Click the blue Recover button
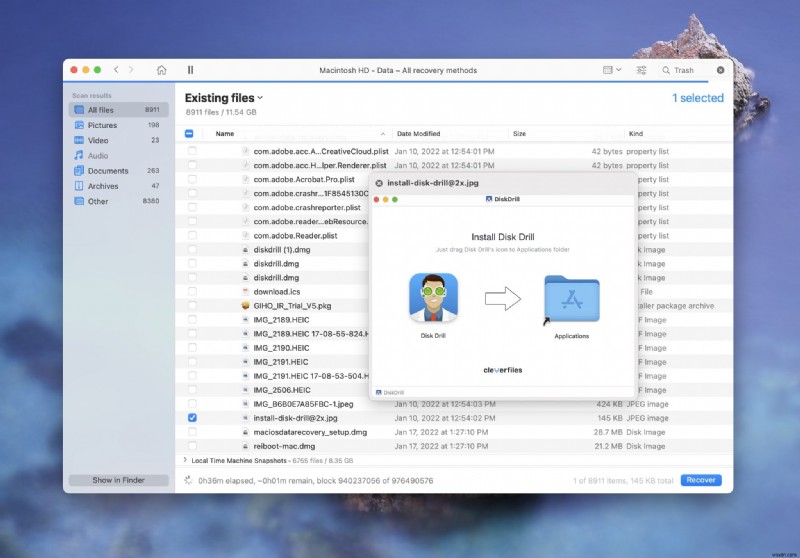The height and width of the screenshot is (558, 800). pyautogui.click(x=701, y=480)
